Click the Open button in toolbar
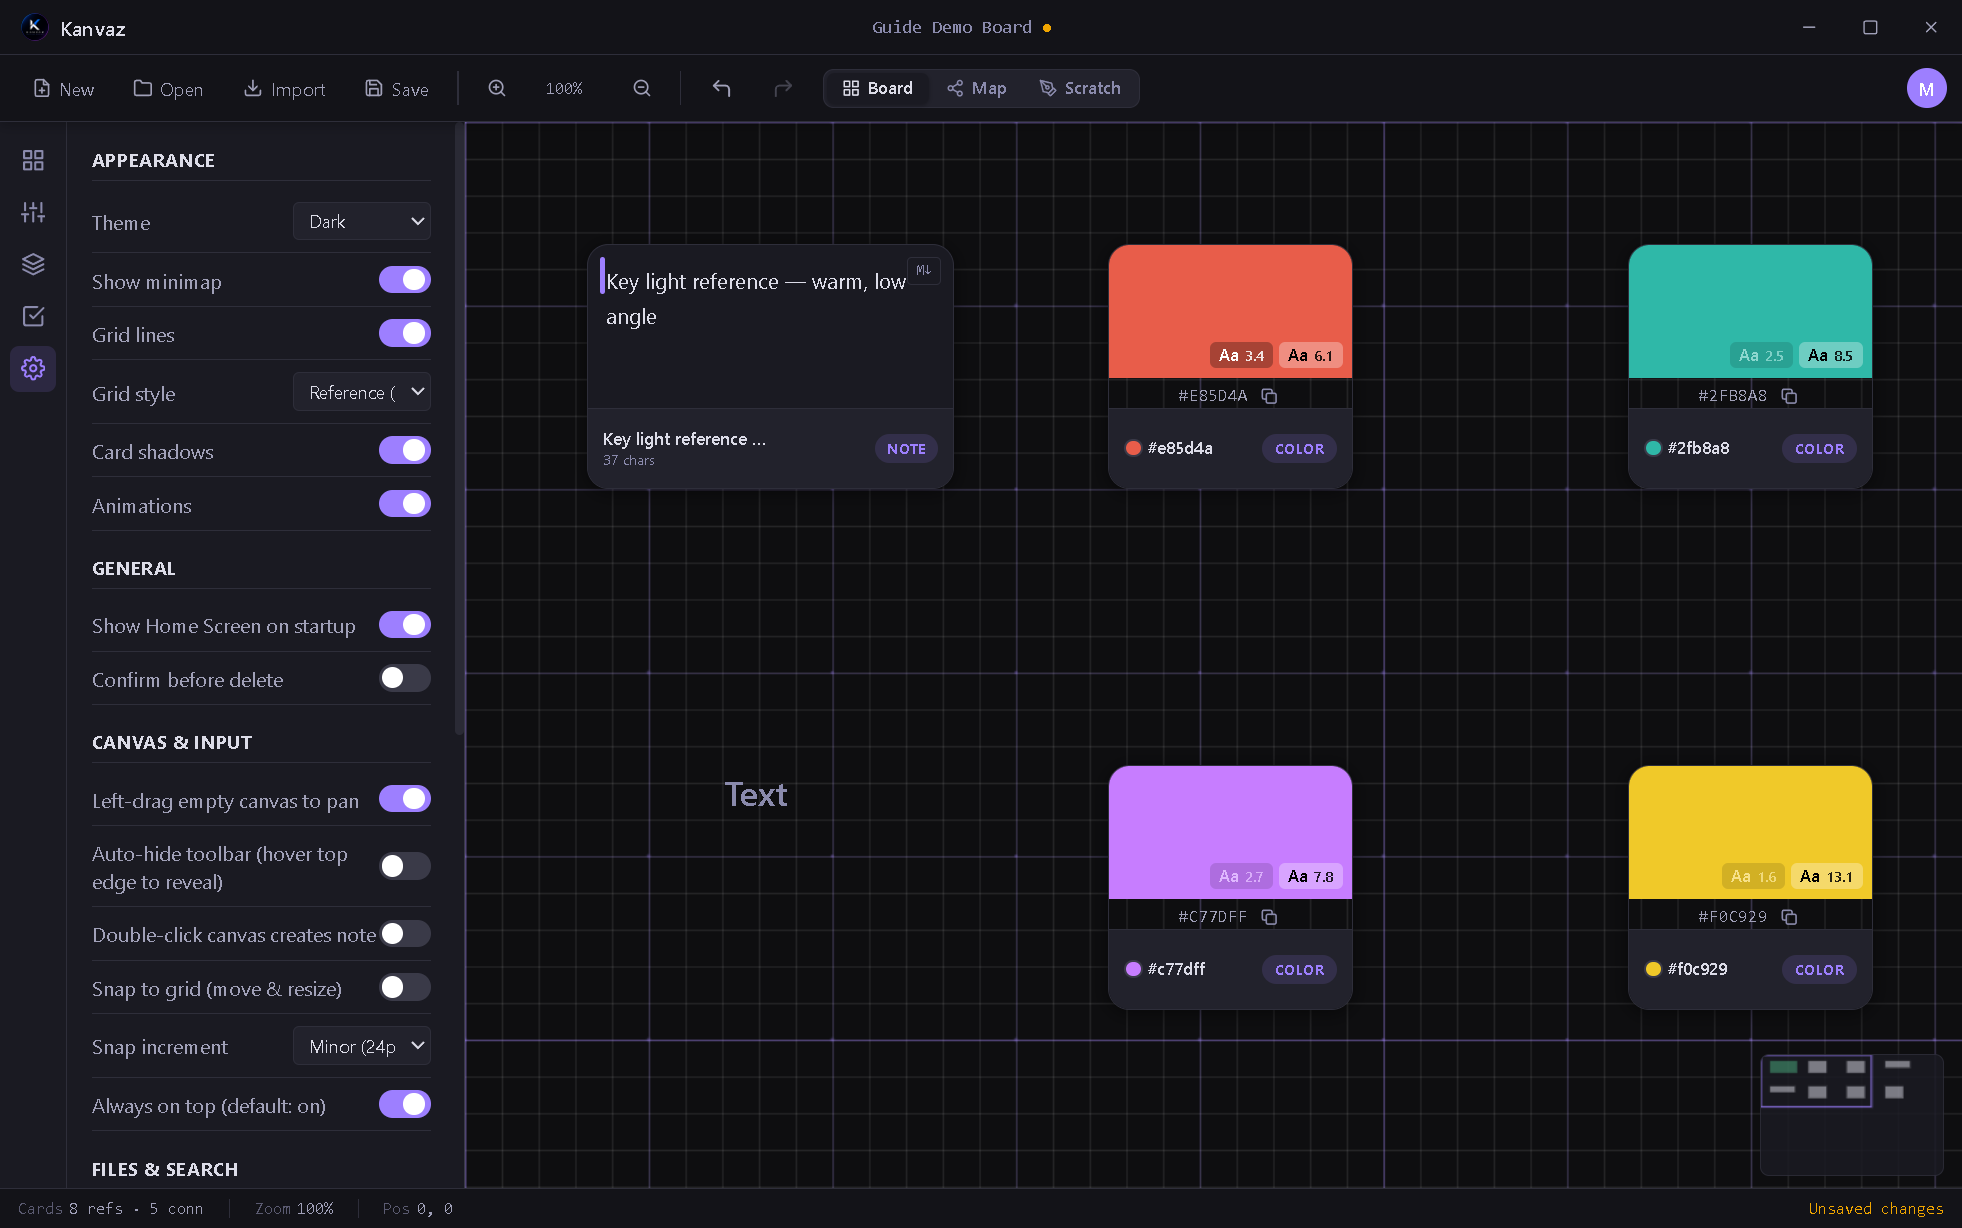The width and height of the screenshot is (1962, 1228). pyautogui.click(x=168, y=89)
